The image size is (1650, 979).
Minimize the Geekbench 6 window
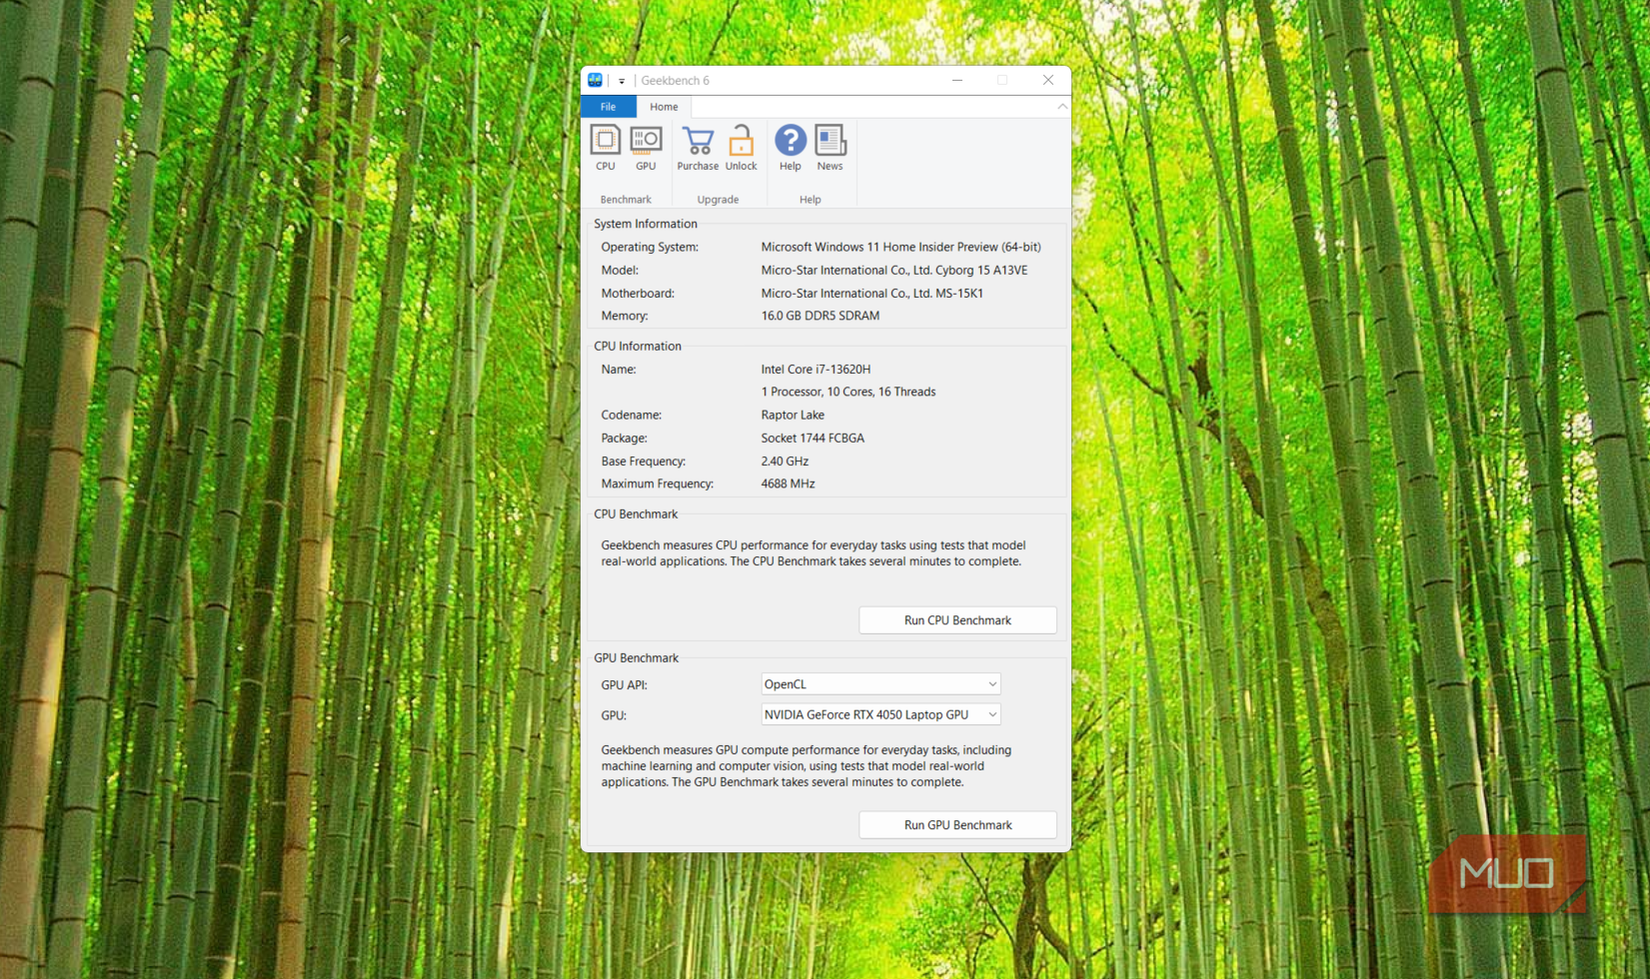pos(957,80)
